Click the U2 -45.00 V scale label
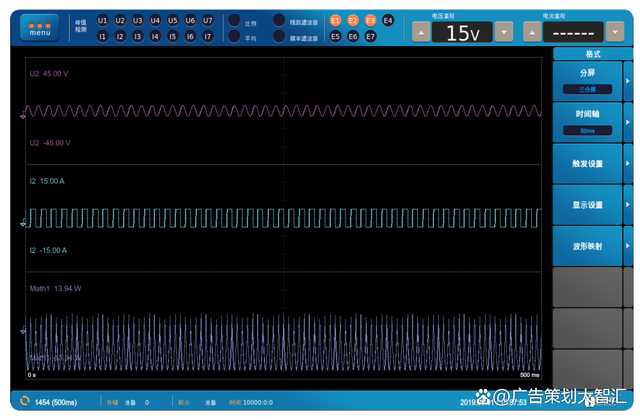 [50, 143]
